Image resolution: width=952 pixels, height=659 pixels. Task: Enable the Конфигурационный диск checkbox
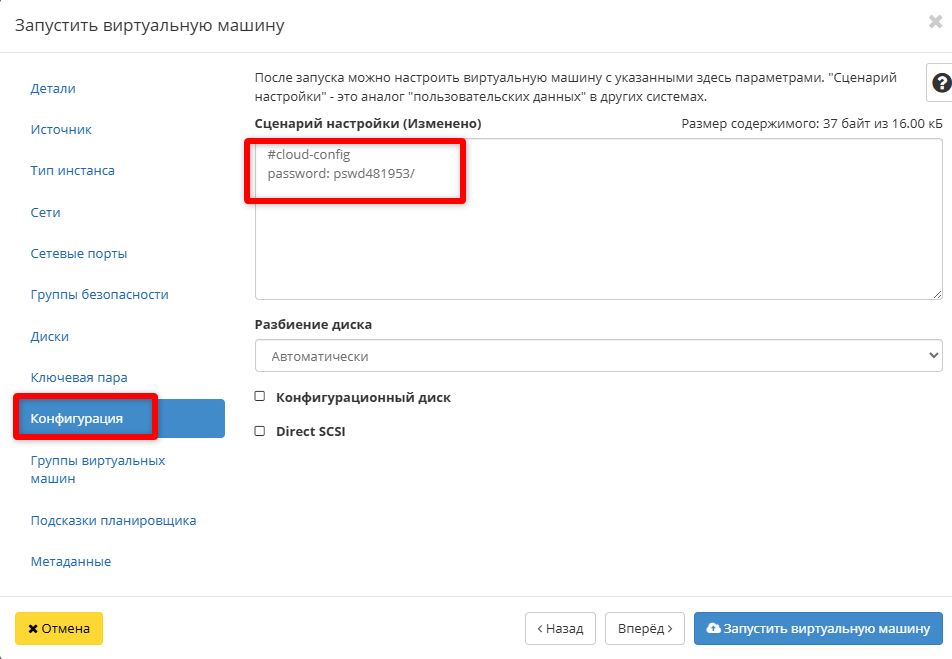260,397
